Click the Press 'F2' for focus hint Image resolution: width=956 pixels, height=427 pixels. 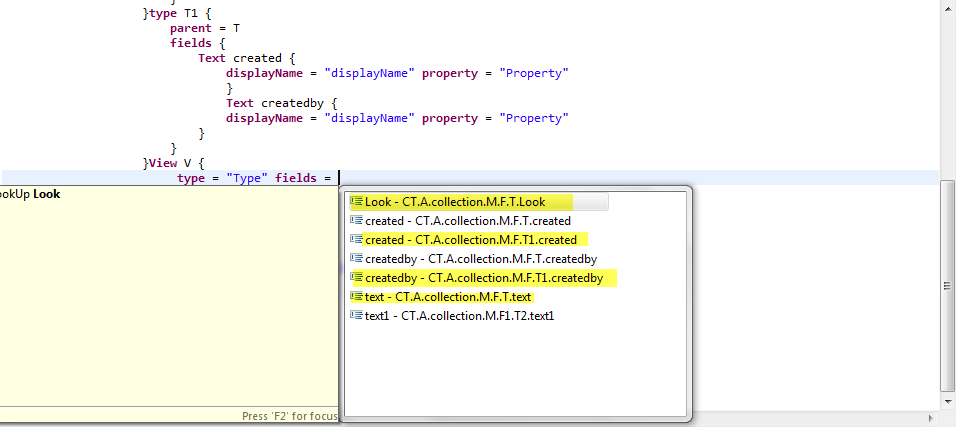tap(290, 416)
